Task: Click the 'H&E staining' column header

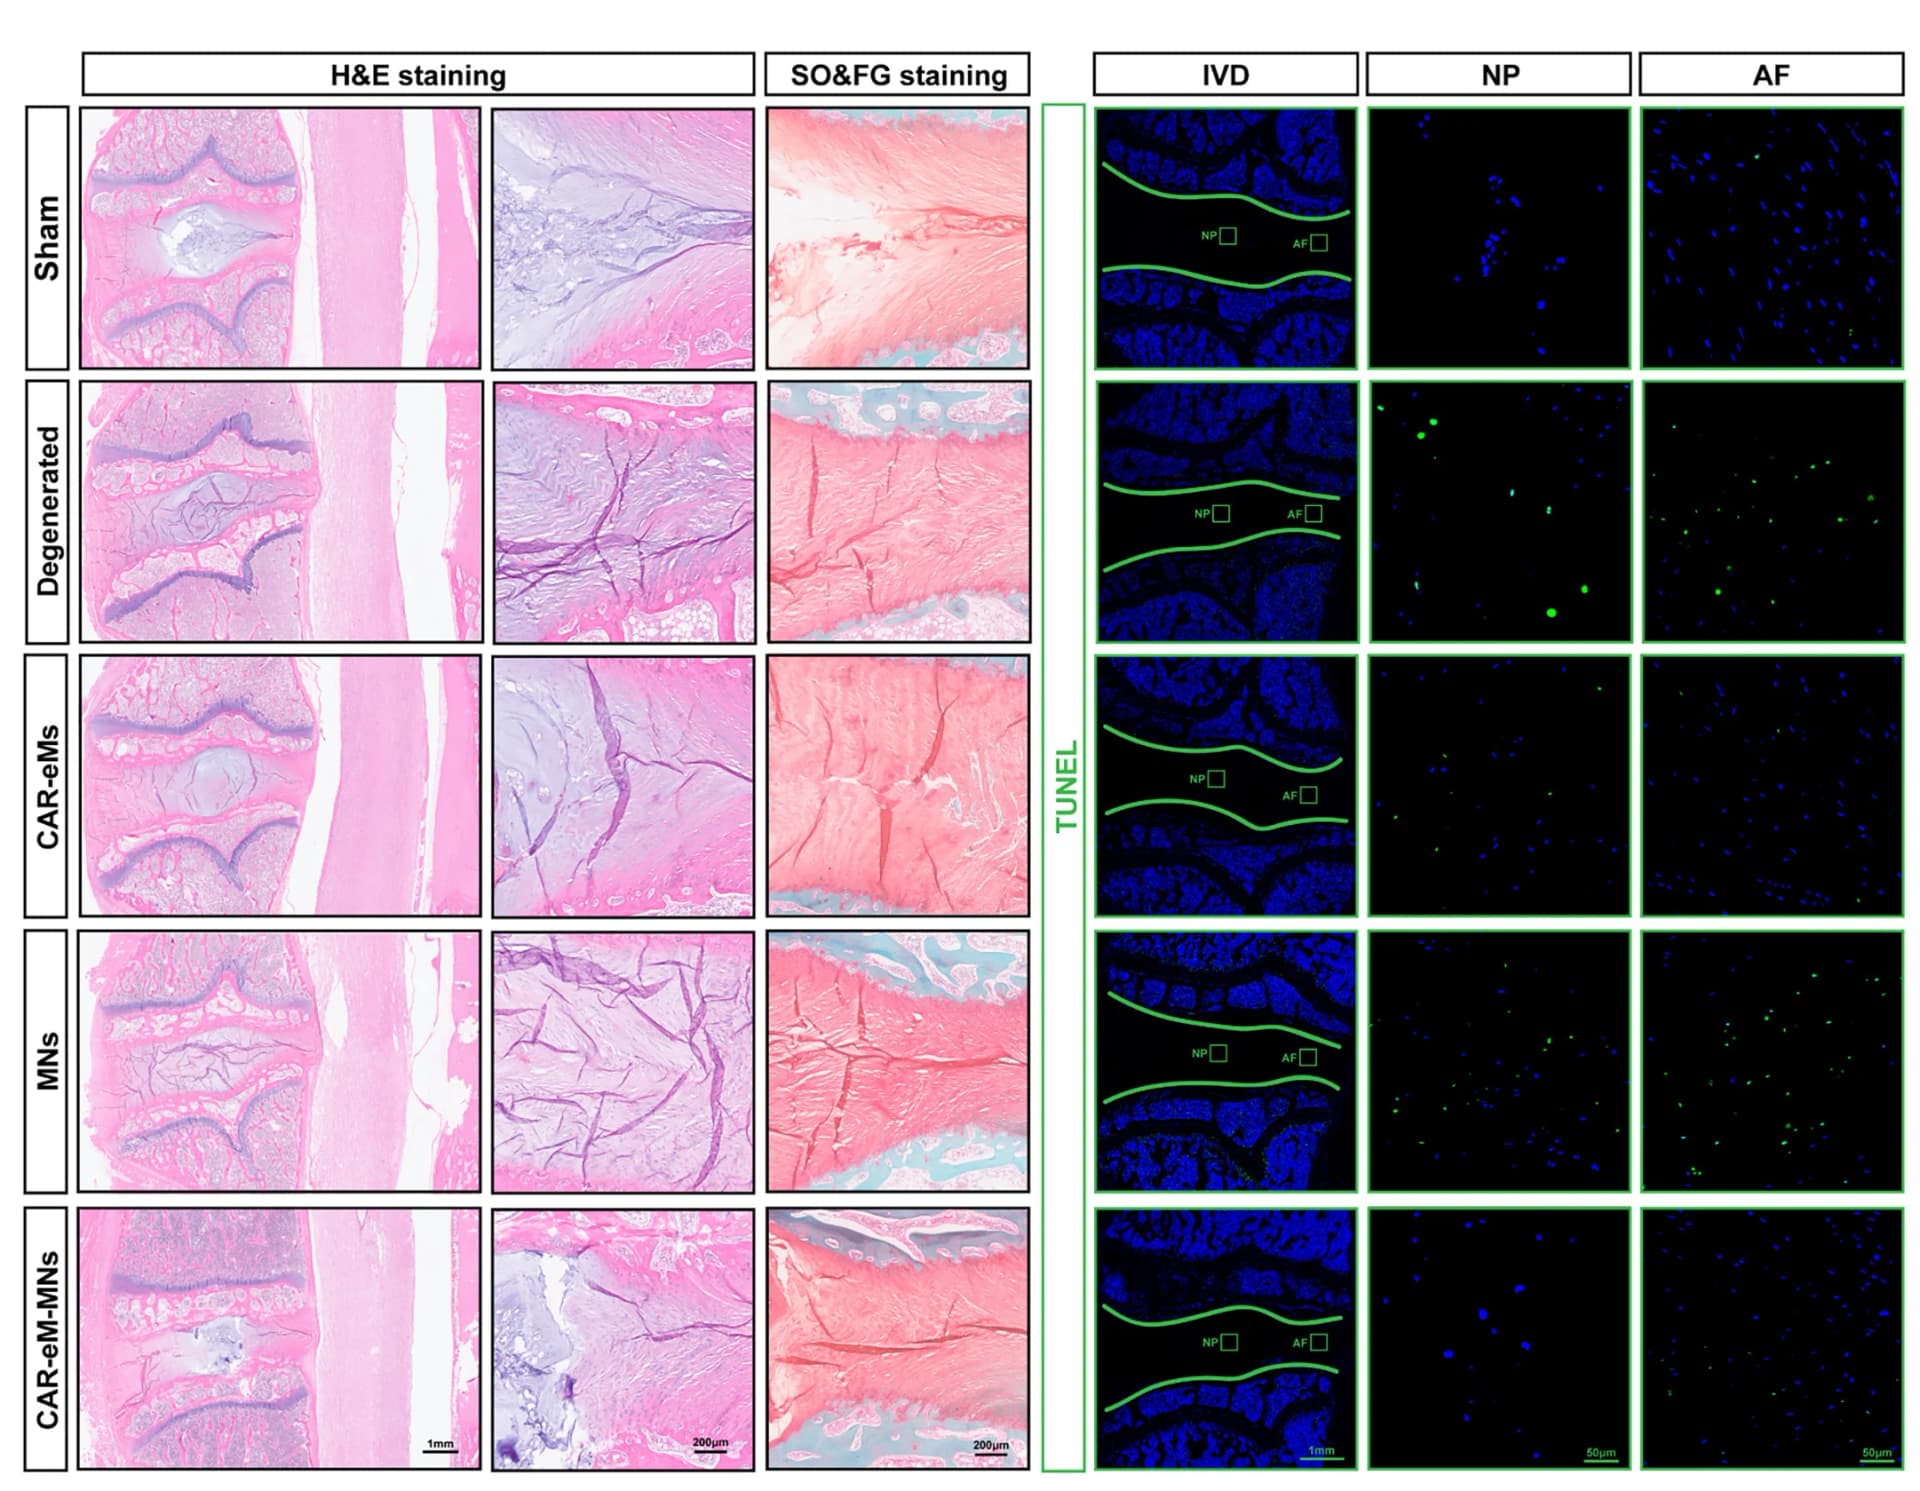Action: point(418,75)
